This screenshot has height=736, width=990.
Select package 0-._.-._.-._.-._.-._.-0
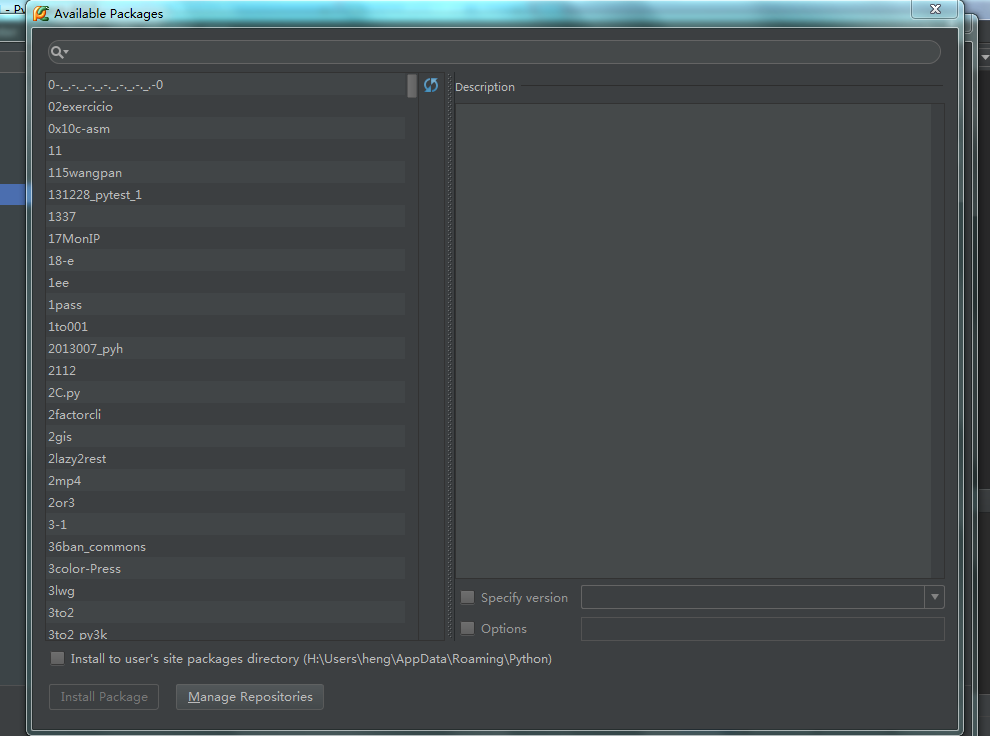click(225, 85)
